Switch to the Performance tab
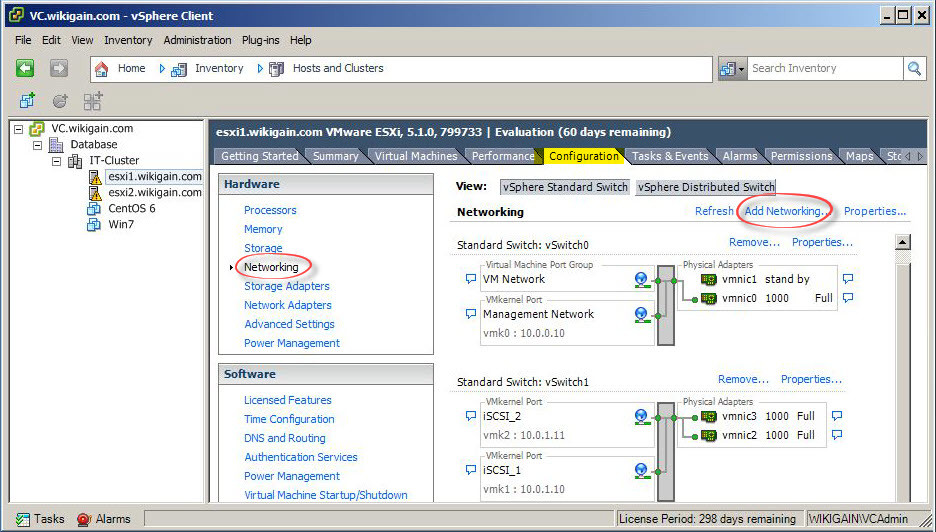This screenshot has height=532, width=936. pos(503,156)
